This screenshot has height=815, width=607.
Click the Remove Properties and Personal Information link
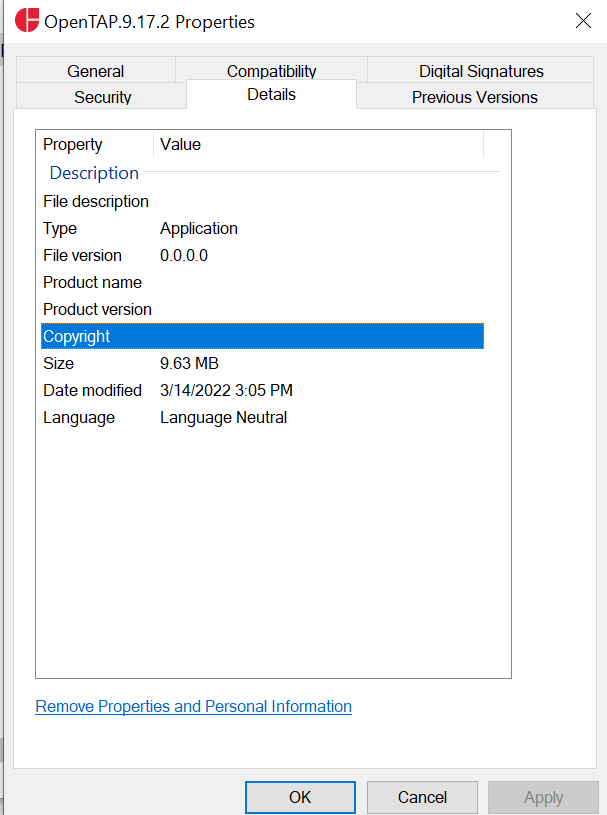[x=193, y=706]
